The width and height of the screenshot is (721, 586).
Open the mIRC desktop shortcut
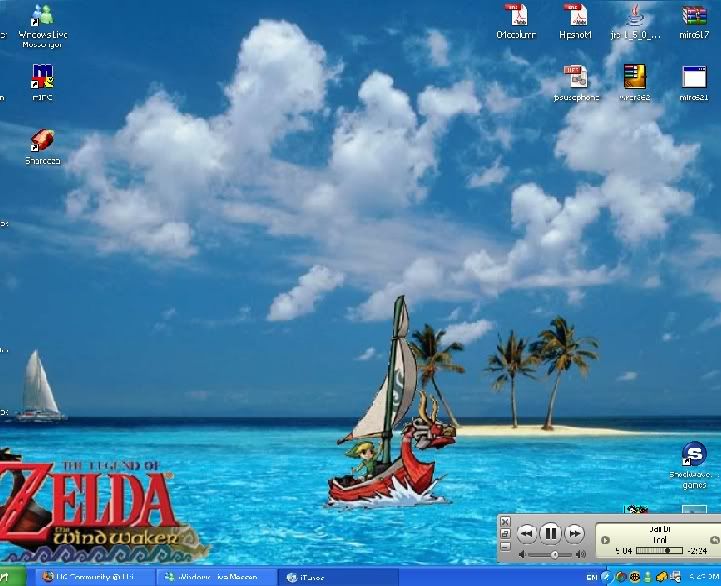point(42,82)
